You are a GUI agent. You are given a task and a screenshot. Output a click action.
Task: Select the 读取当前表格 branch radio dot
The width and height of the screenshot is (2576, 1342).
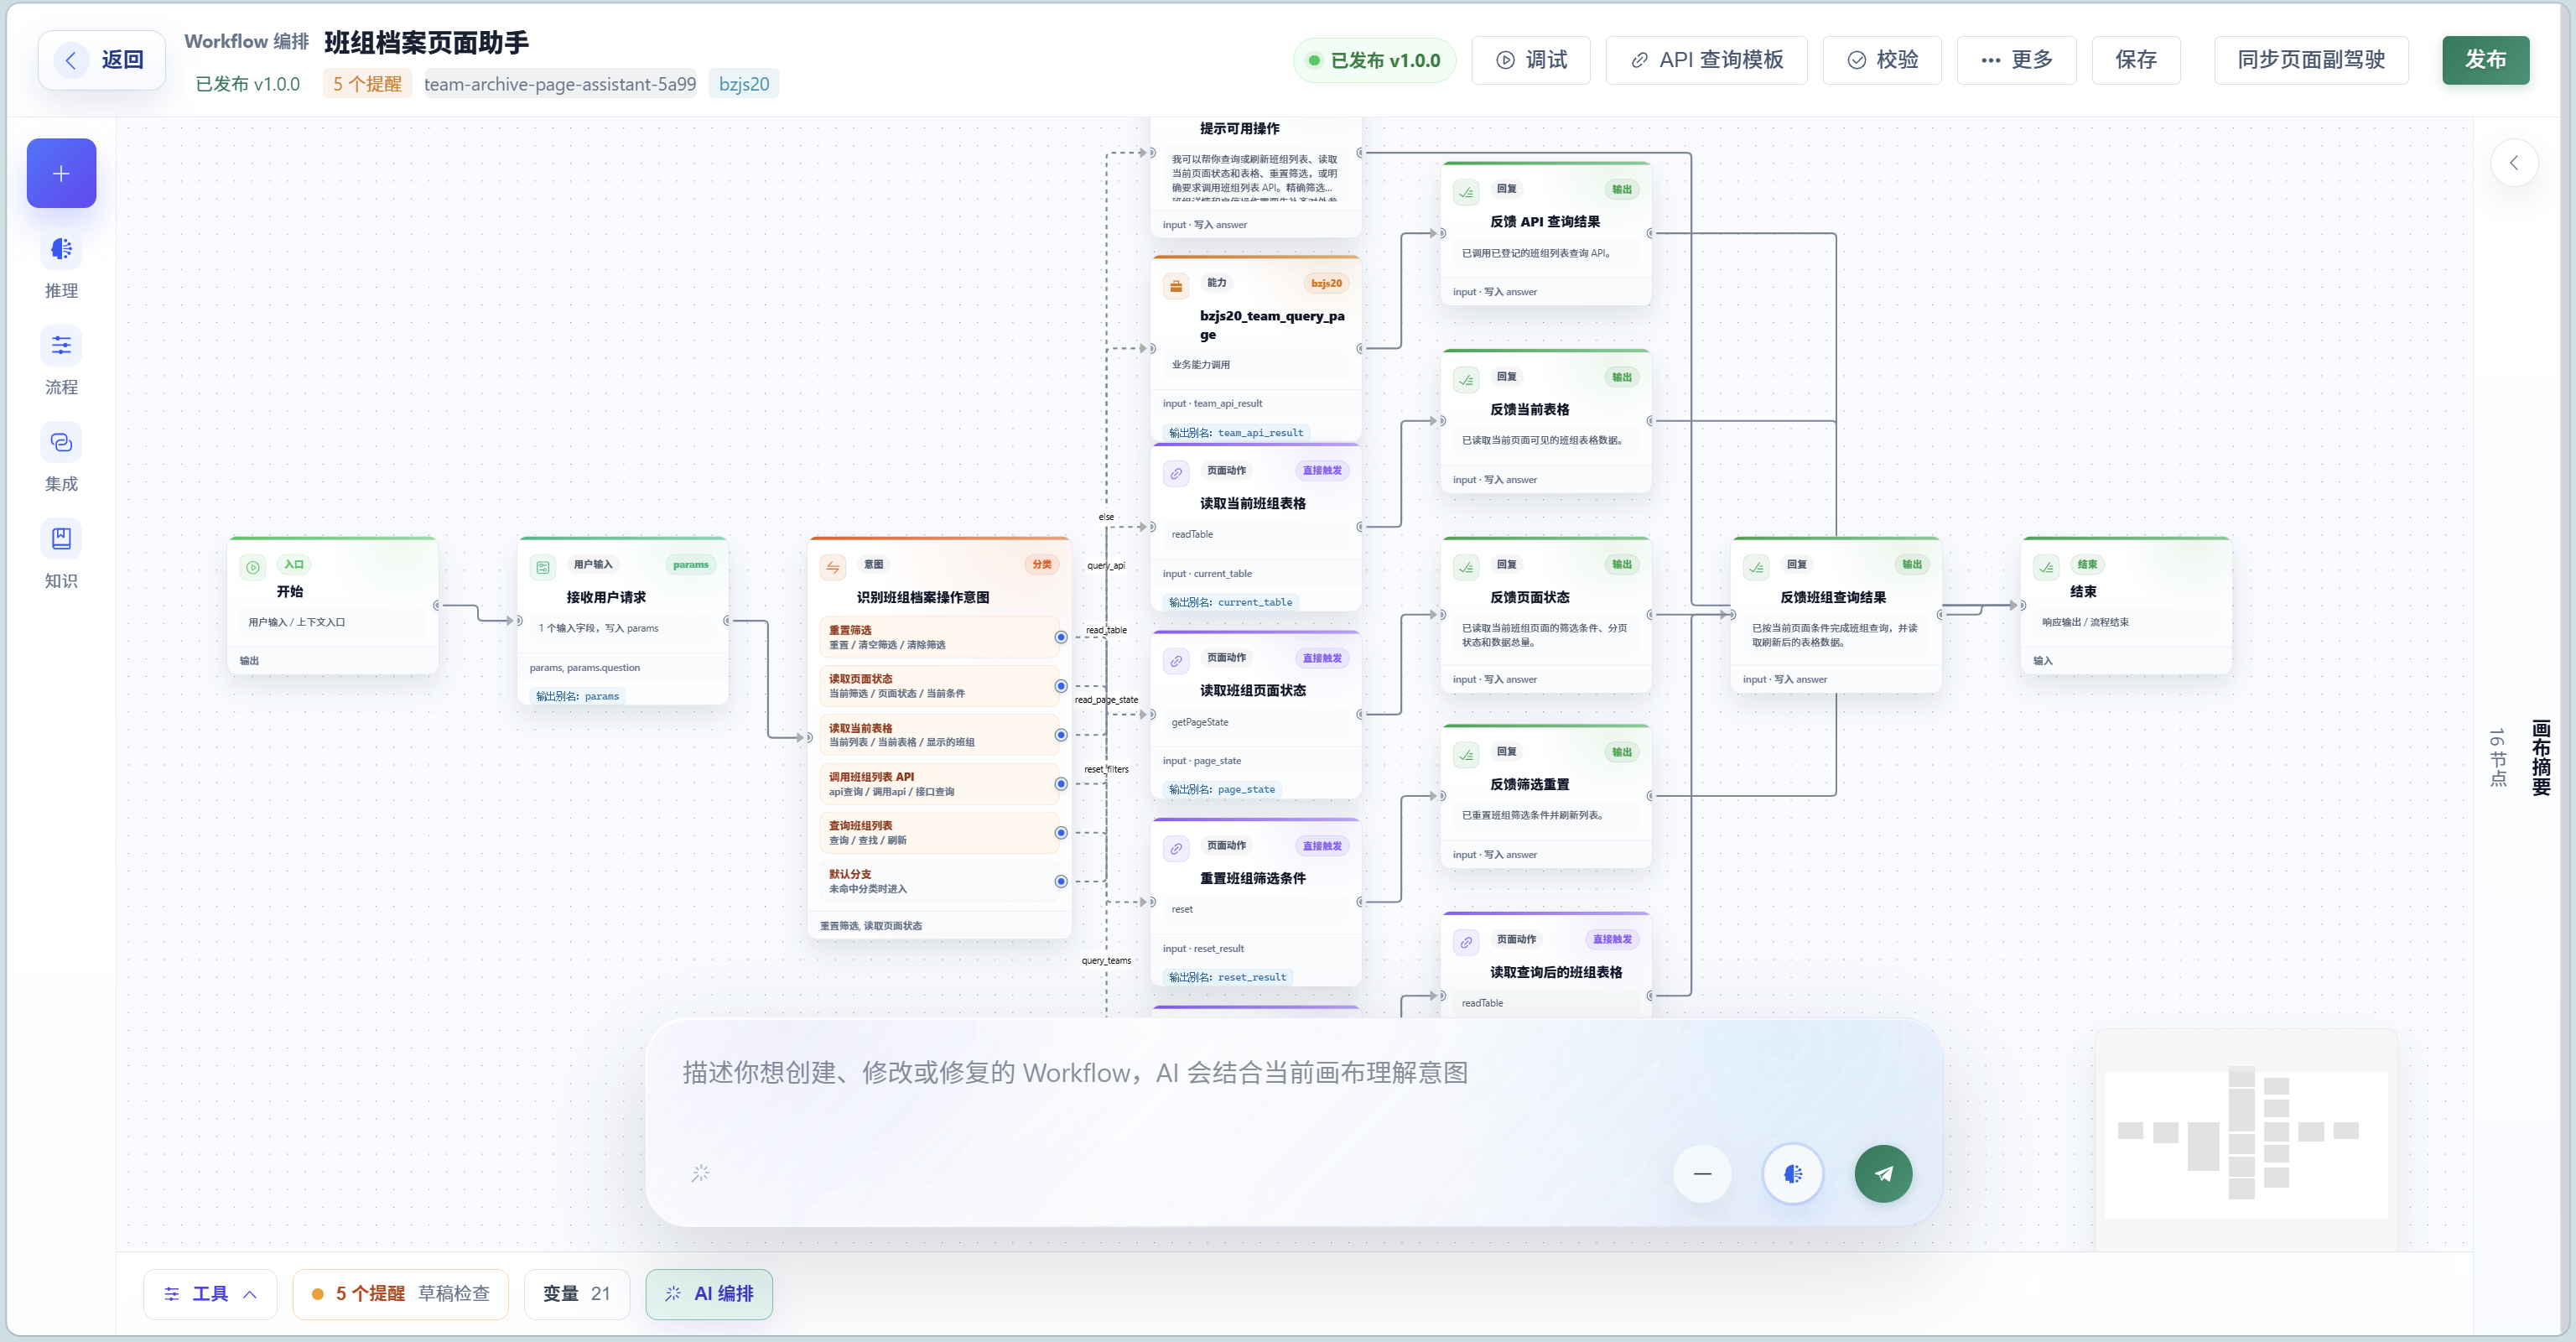coord(1060,735)
